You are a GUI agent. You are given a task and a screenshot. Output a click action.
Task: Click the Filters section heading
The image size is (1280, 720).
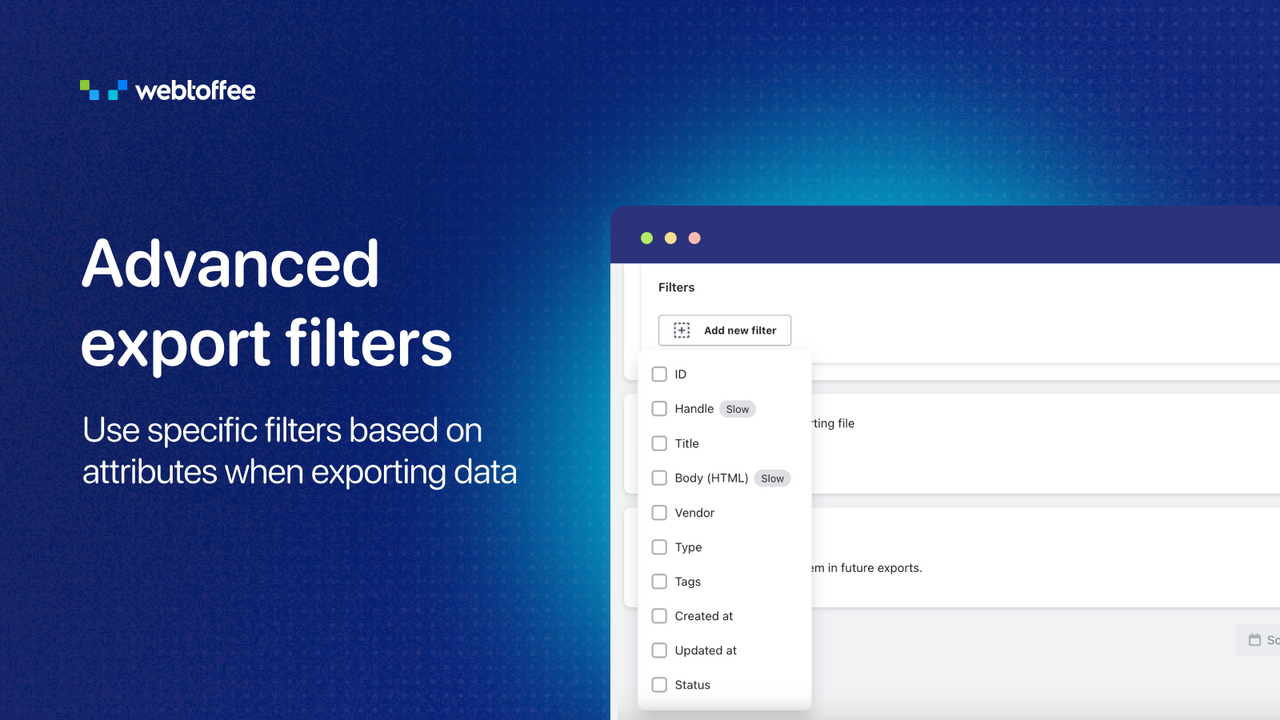[x=676, y=287]
